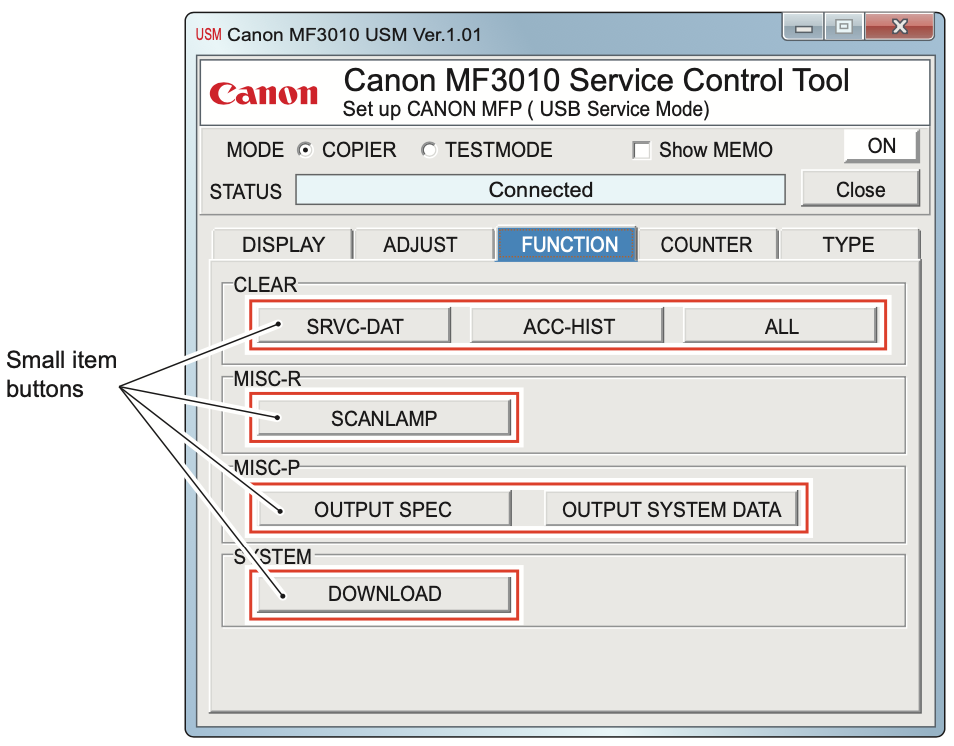Click 'Set up CANON MFP ( USB Service Mode)' text
The height and width of the screenshot is (746, 954).
526,109
